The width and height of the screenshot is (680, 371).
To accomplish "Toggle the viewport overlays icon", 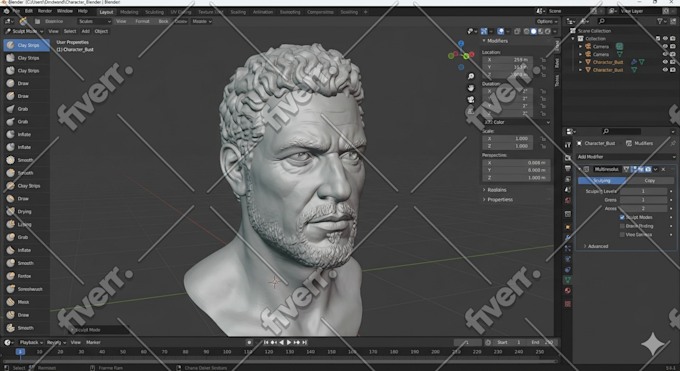I will click(x=500, y=31).
